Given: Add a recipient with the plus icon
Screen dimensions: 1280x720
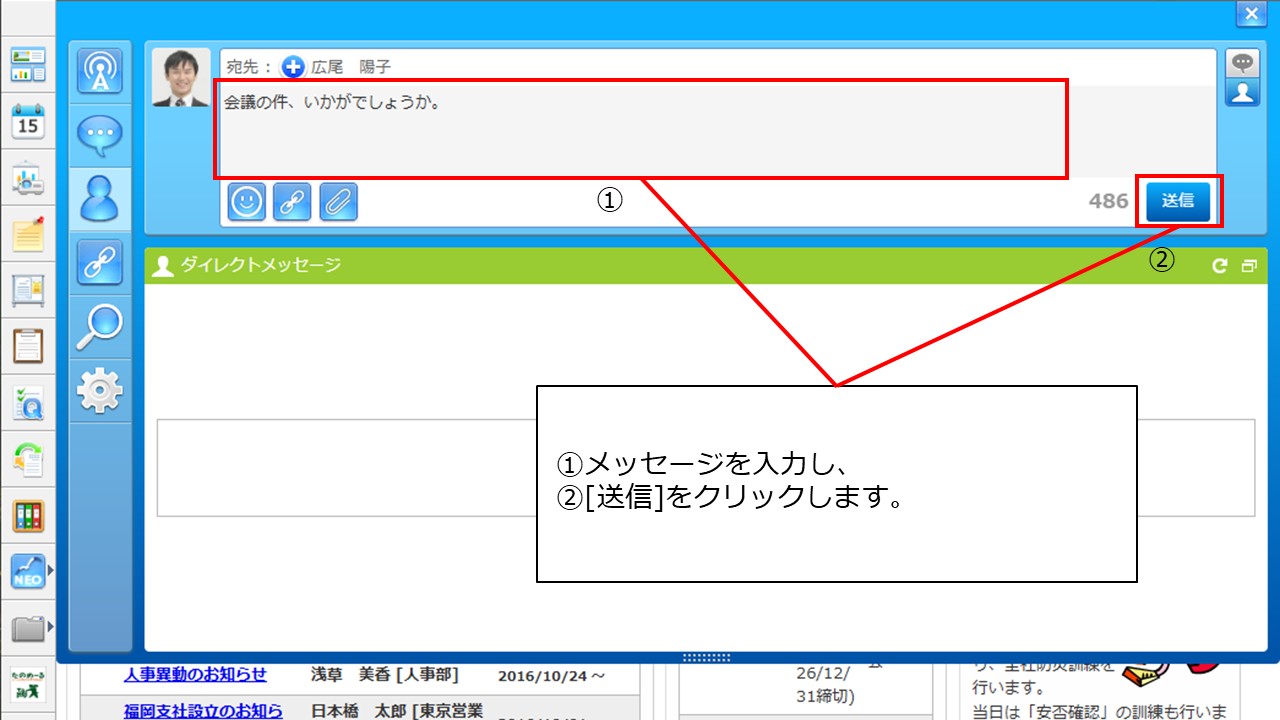Looking at the screenshot, I should tap(293, 67).
